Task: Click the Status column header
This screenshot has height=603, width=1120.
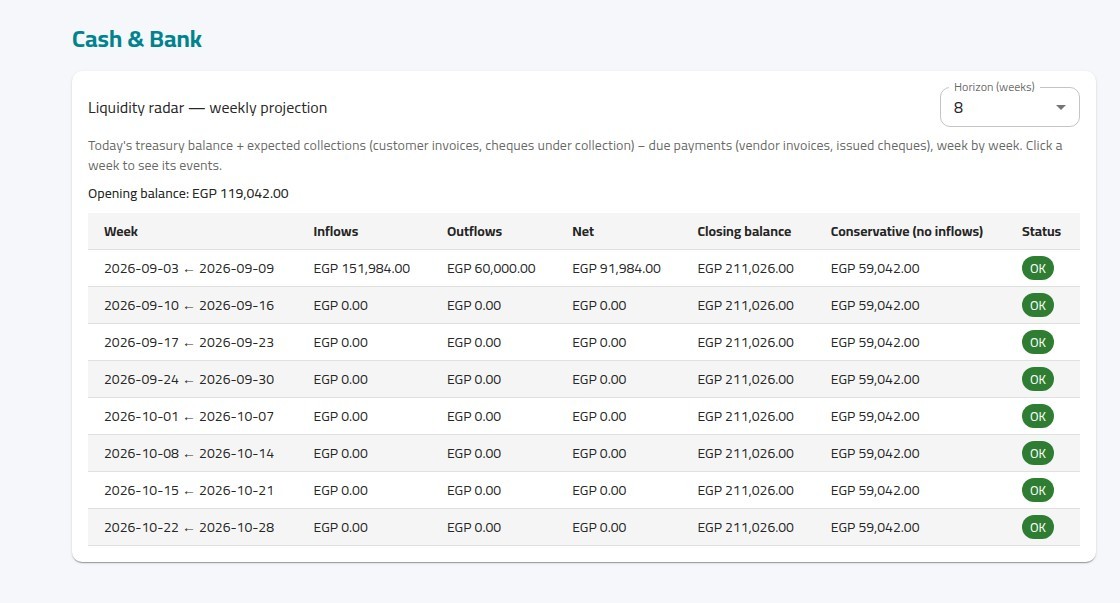Action: pyautogui.click(x=1041, y=231)
